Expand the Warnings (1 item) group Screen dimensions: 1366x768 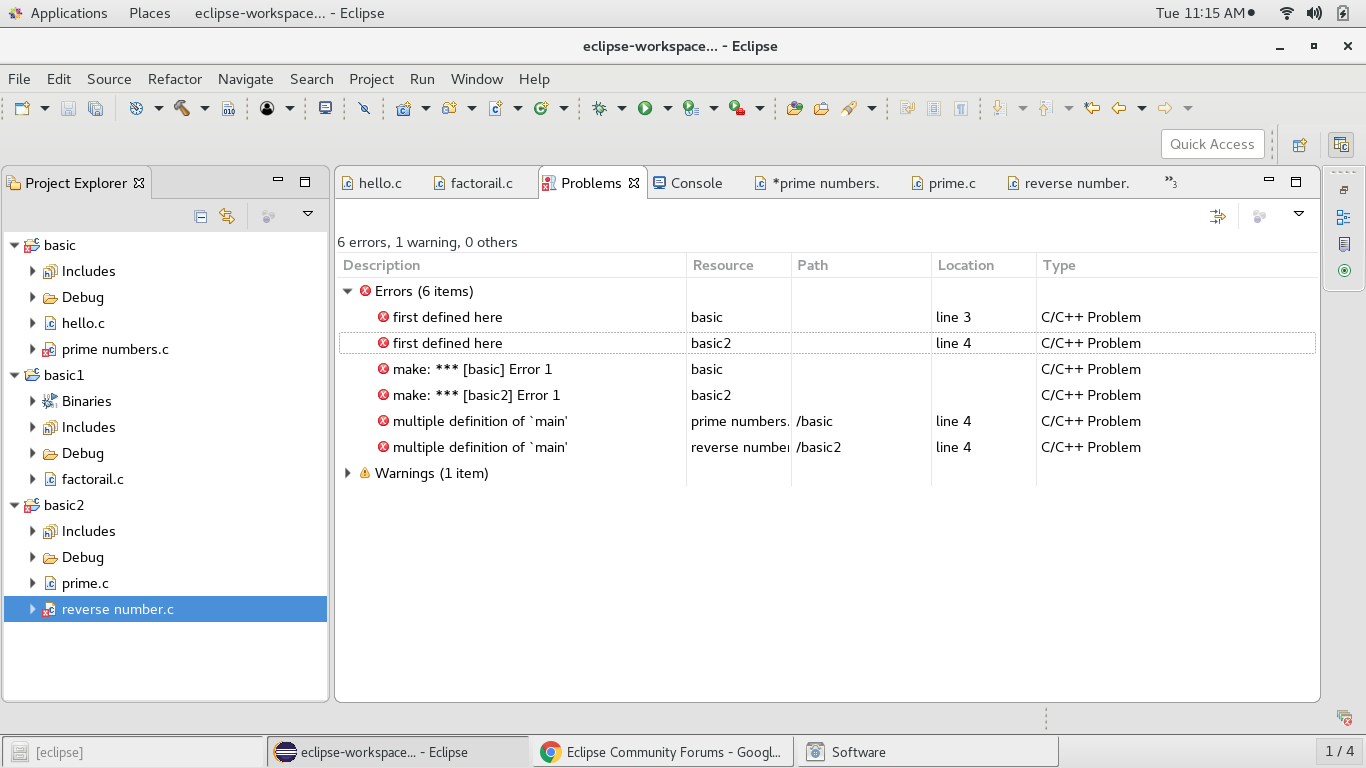(x=348, y=473)
